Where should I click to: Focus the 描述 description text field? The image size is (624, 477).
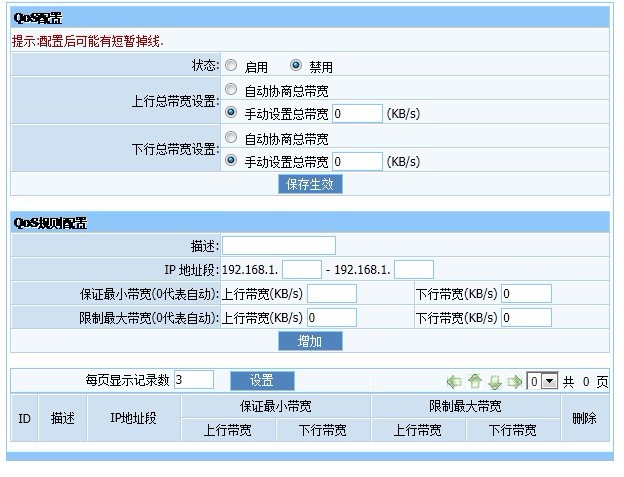click(x=278, y=246)
